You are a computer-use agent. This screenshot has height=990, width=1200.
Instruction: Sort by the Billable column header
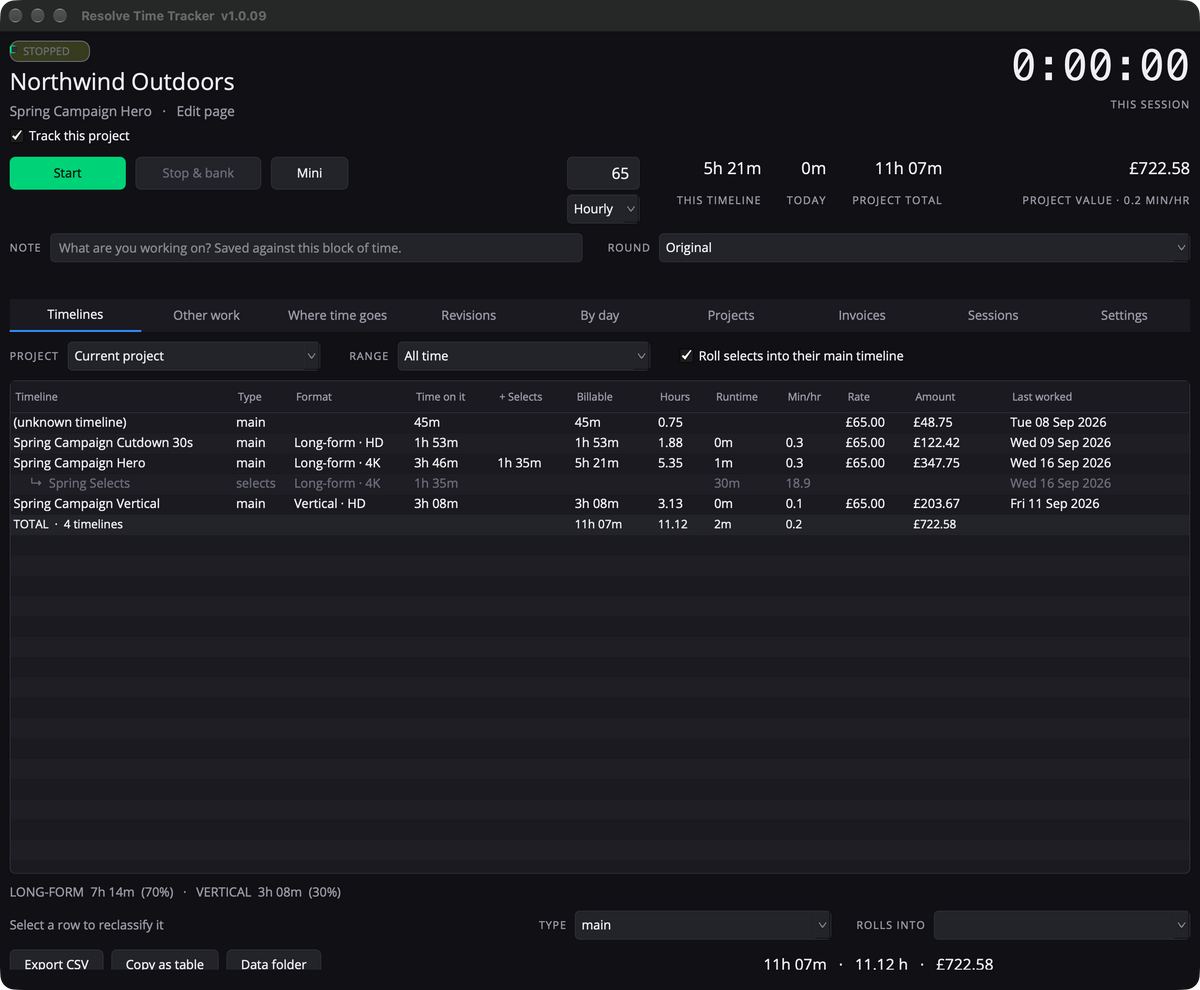coord(614,397)
